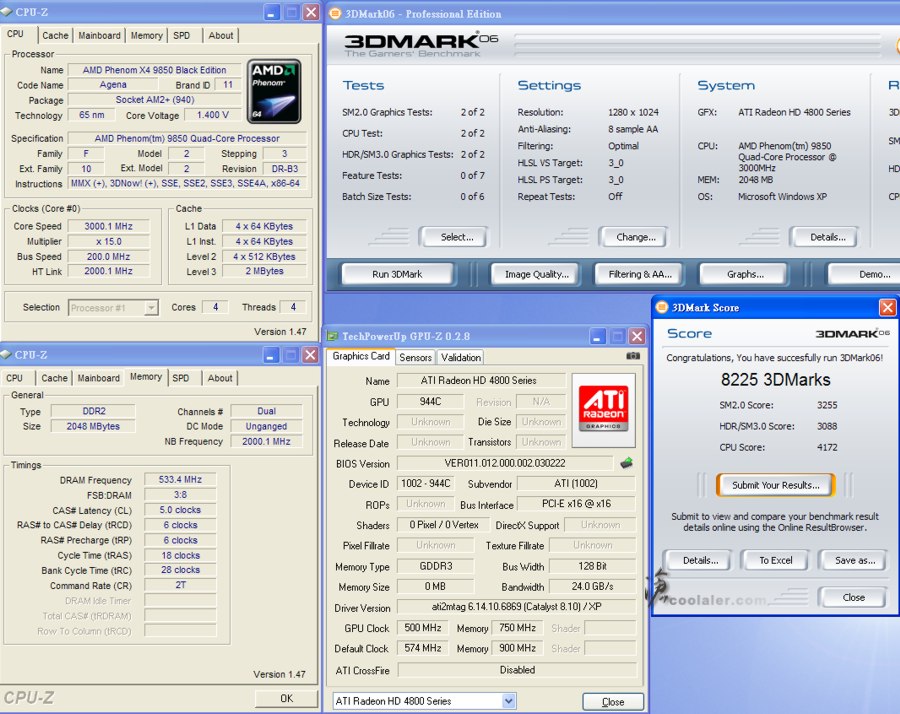
Task: Click the top CPU-Z title bar icon
Action: (6, 12)
